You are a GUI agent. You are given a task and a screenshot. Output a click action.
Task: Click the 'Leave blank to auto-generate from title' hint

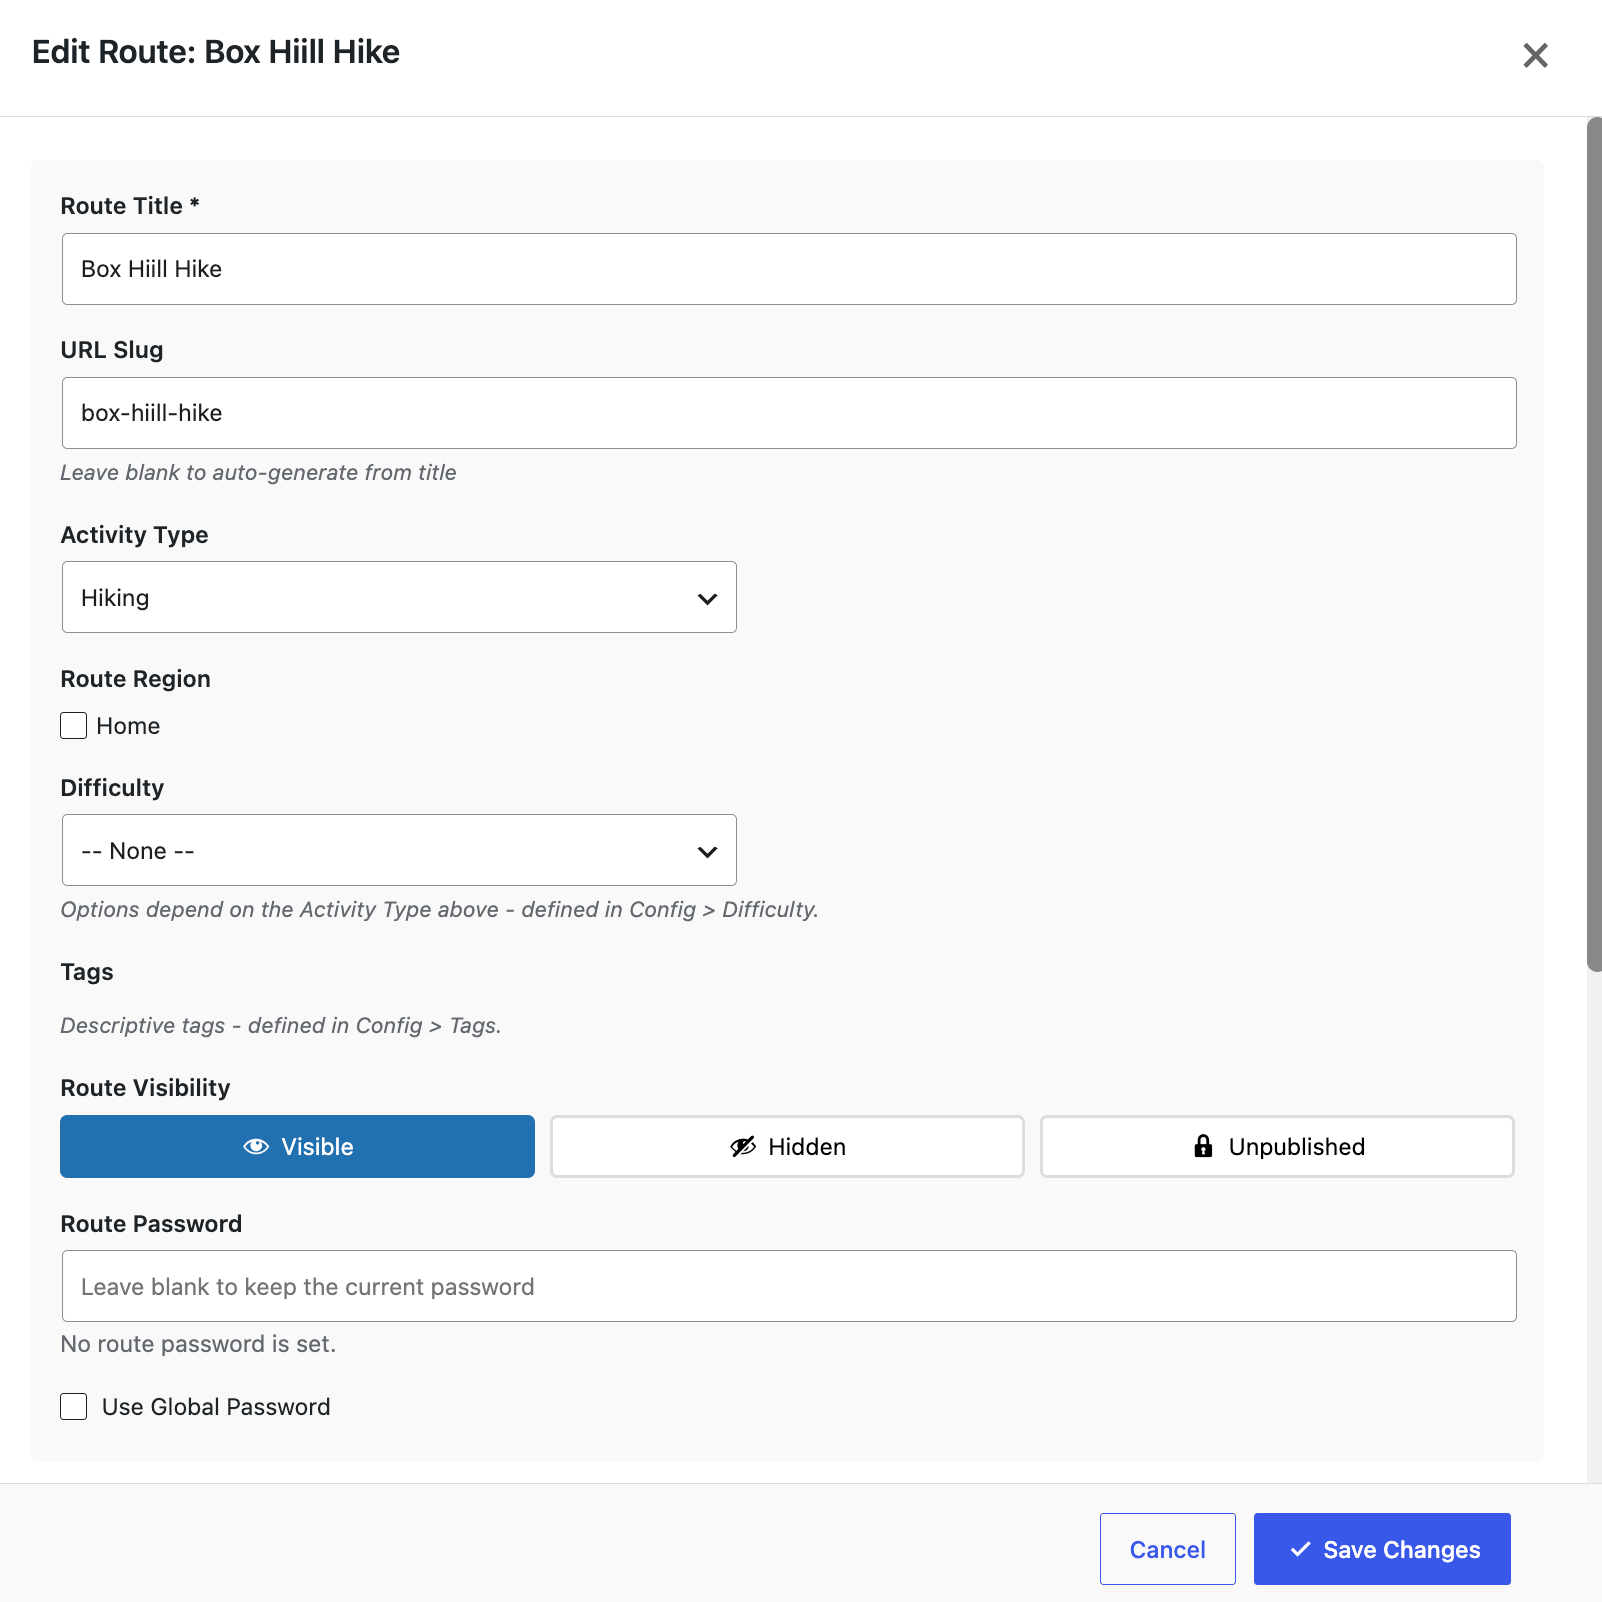(258, 472)
